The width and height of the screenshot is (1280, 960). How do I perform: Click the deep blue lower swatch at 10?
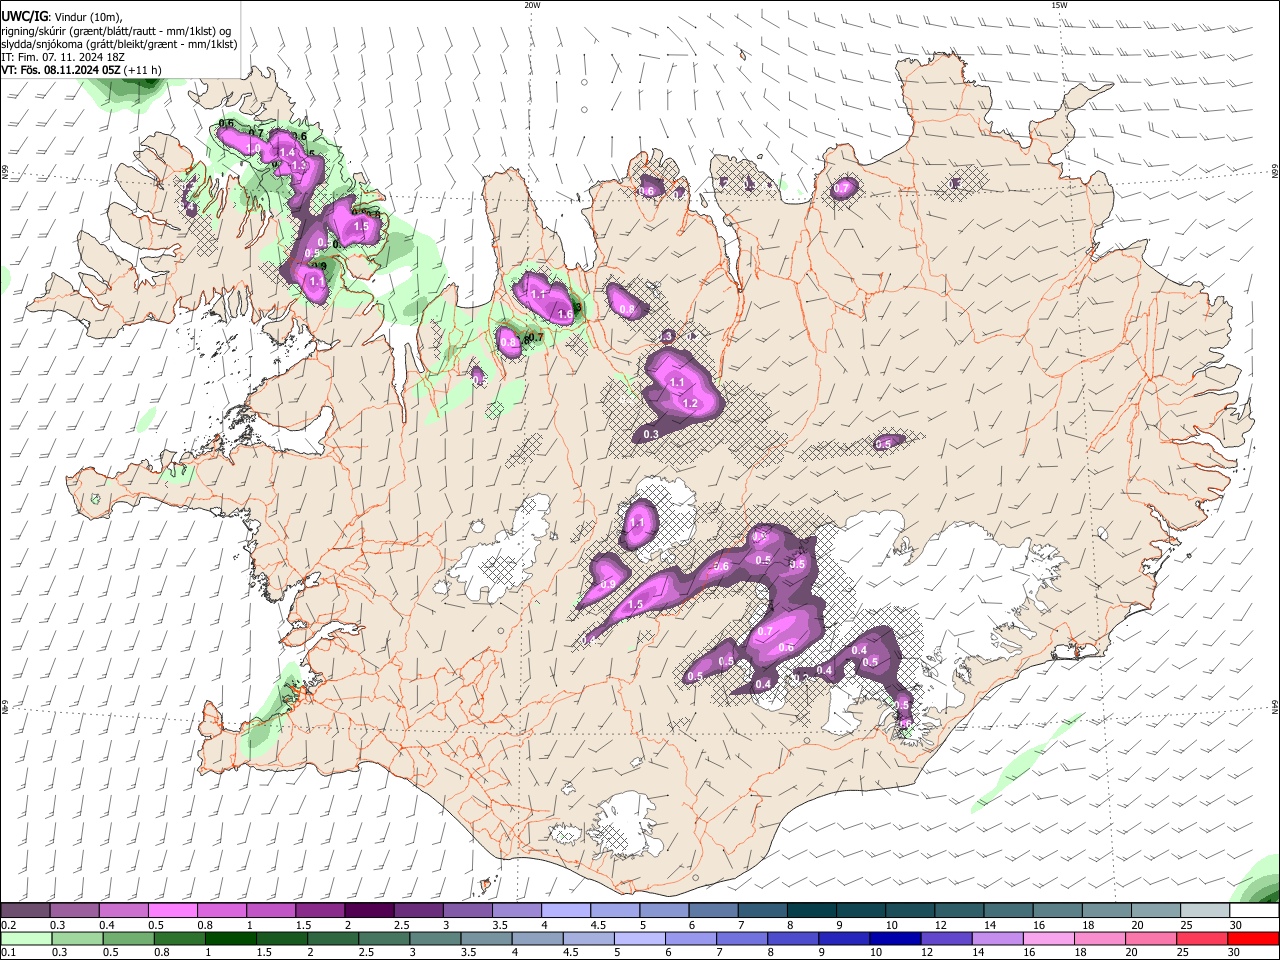point(896,938)
